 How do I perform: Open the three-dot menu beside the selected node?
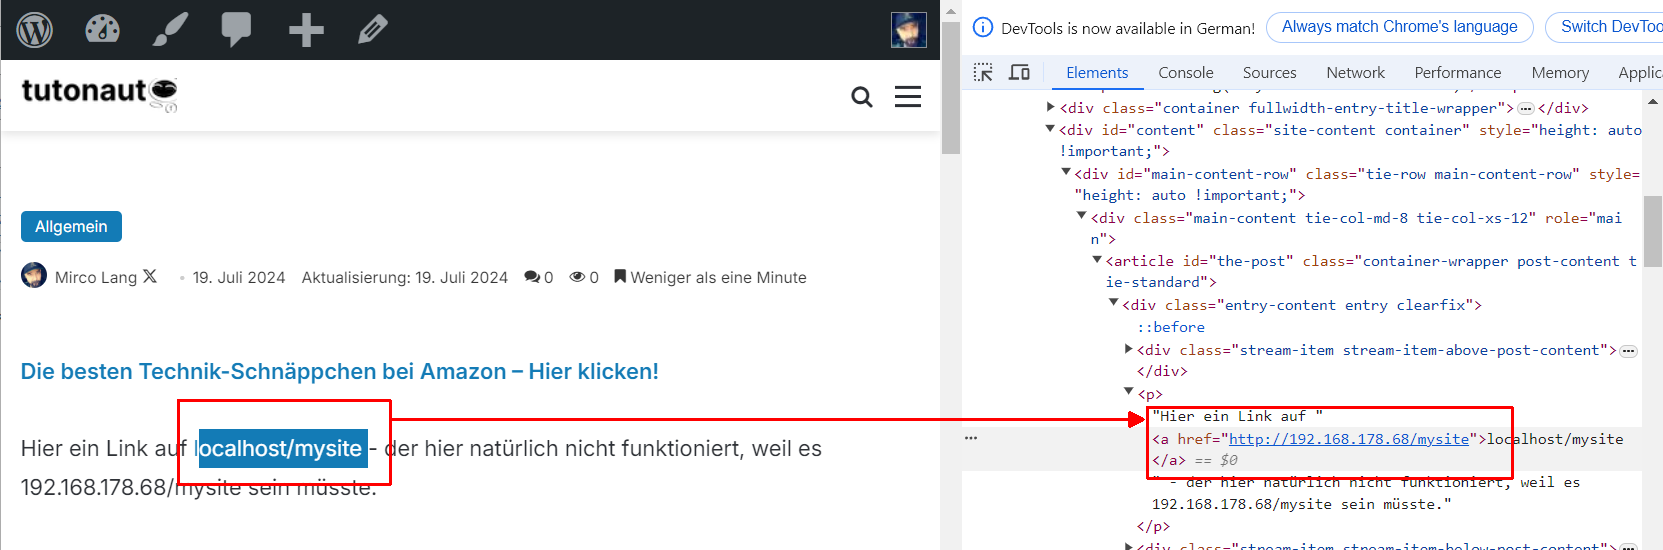(971, 438)
